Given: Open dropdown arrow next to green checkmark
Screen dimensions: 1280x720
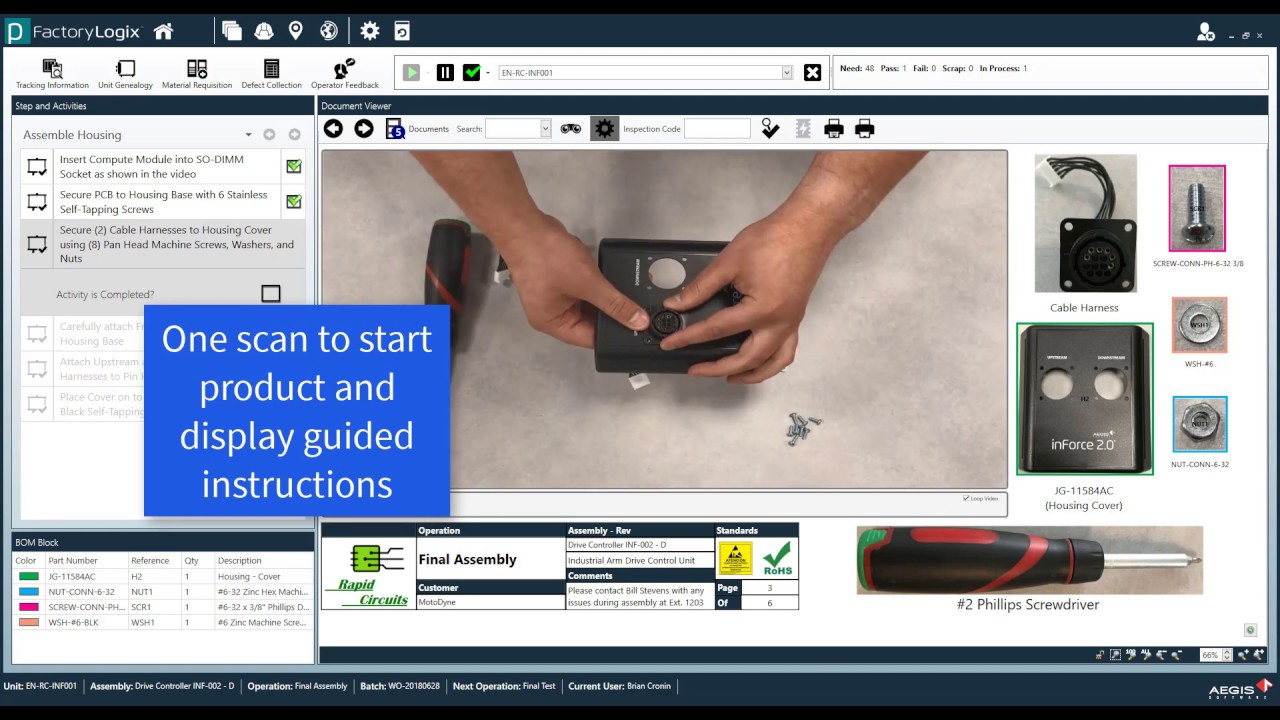Looking at the screenshot, I should coord(488,73).
